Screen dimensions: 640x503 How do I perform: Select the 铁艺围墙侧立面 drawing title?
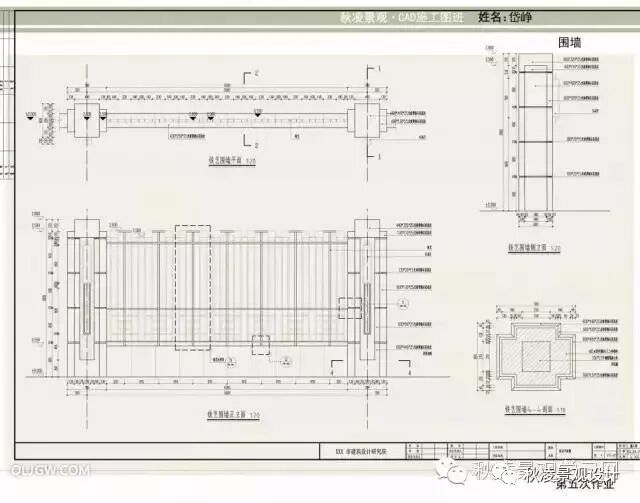[534, 247]
